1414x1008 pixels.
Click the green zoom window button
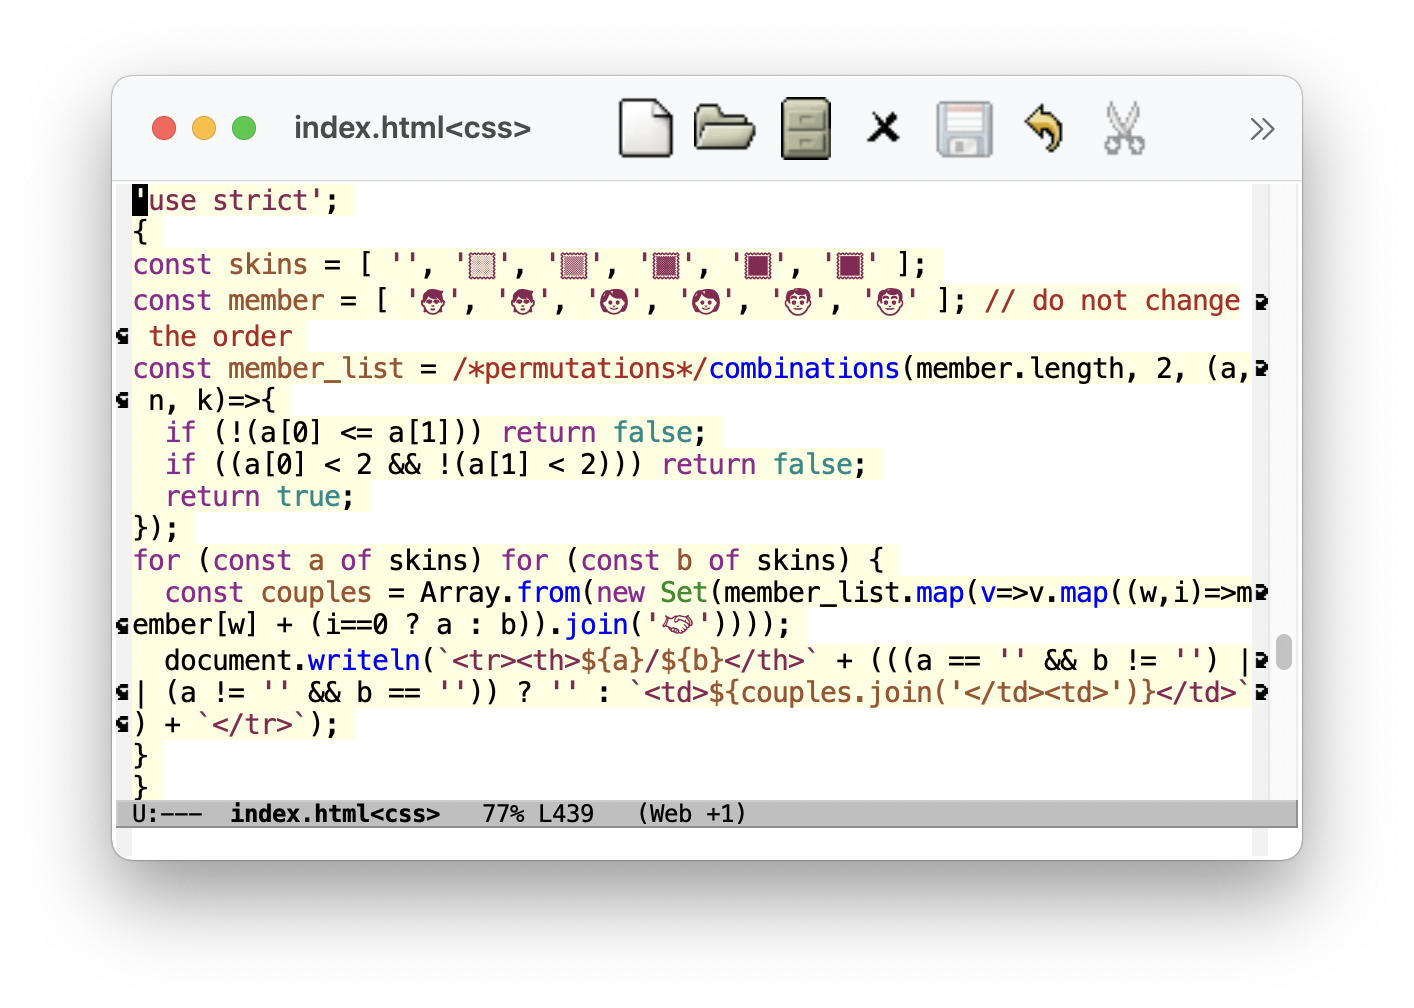pos(244,128)
